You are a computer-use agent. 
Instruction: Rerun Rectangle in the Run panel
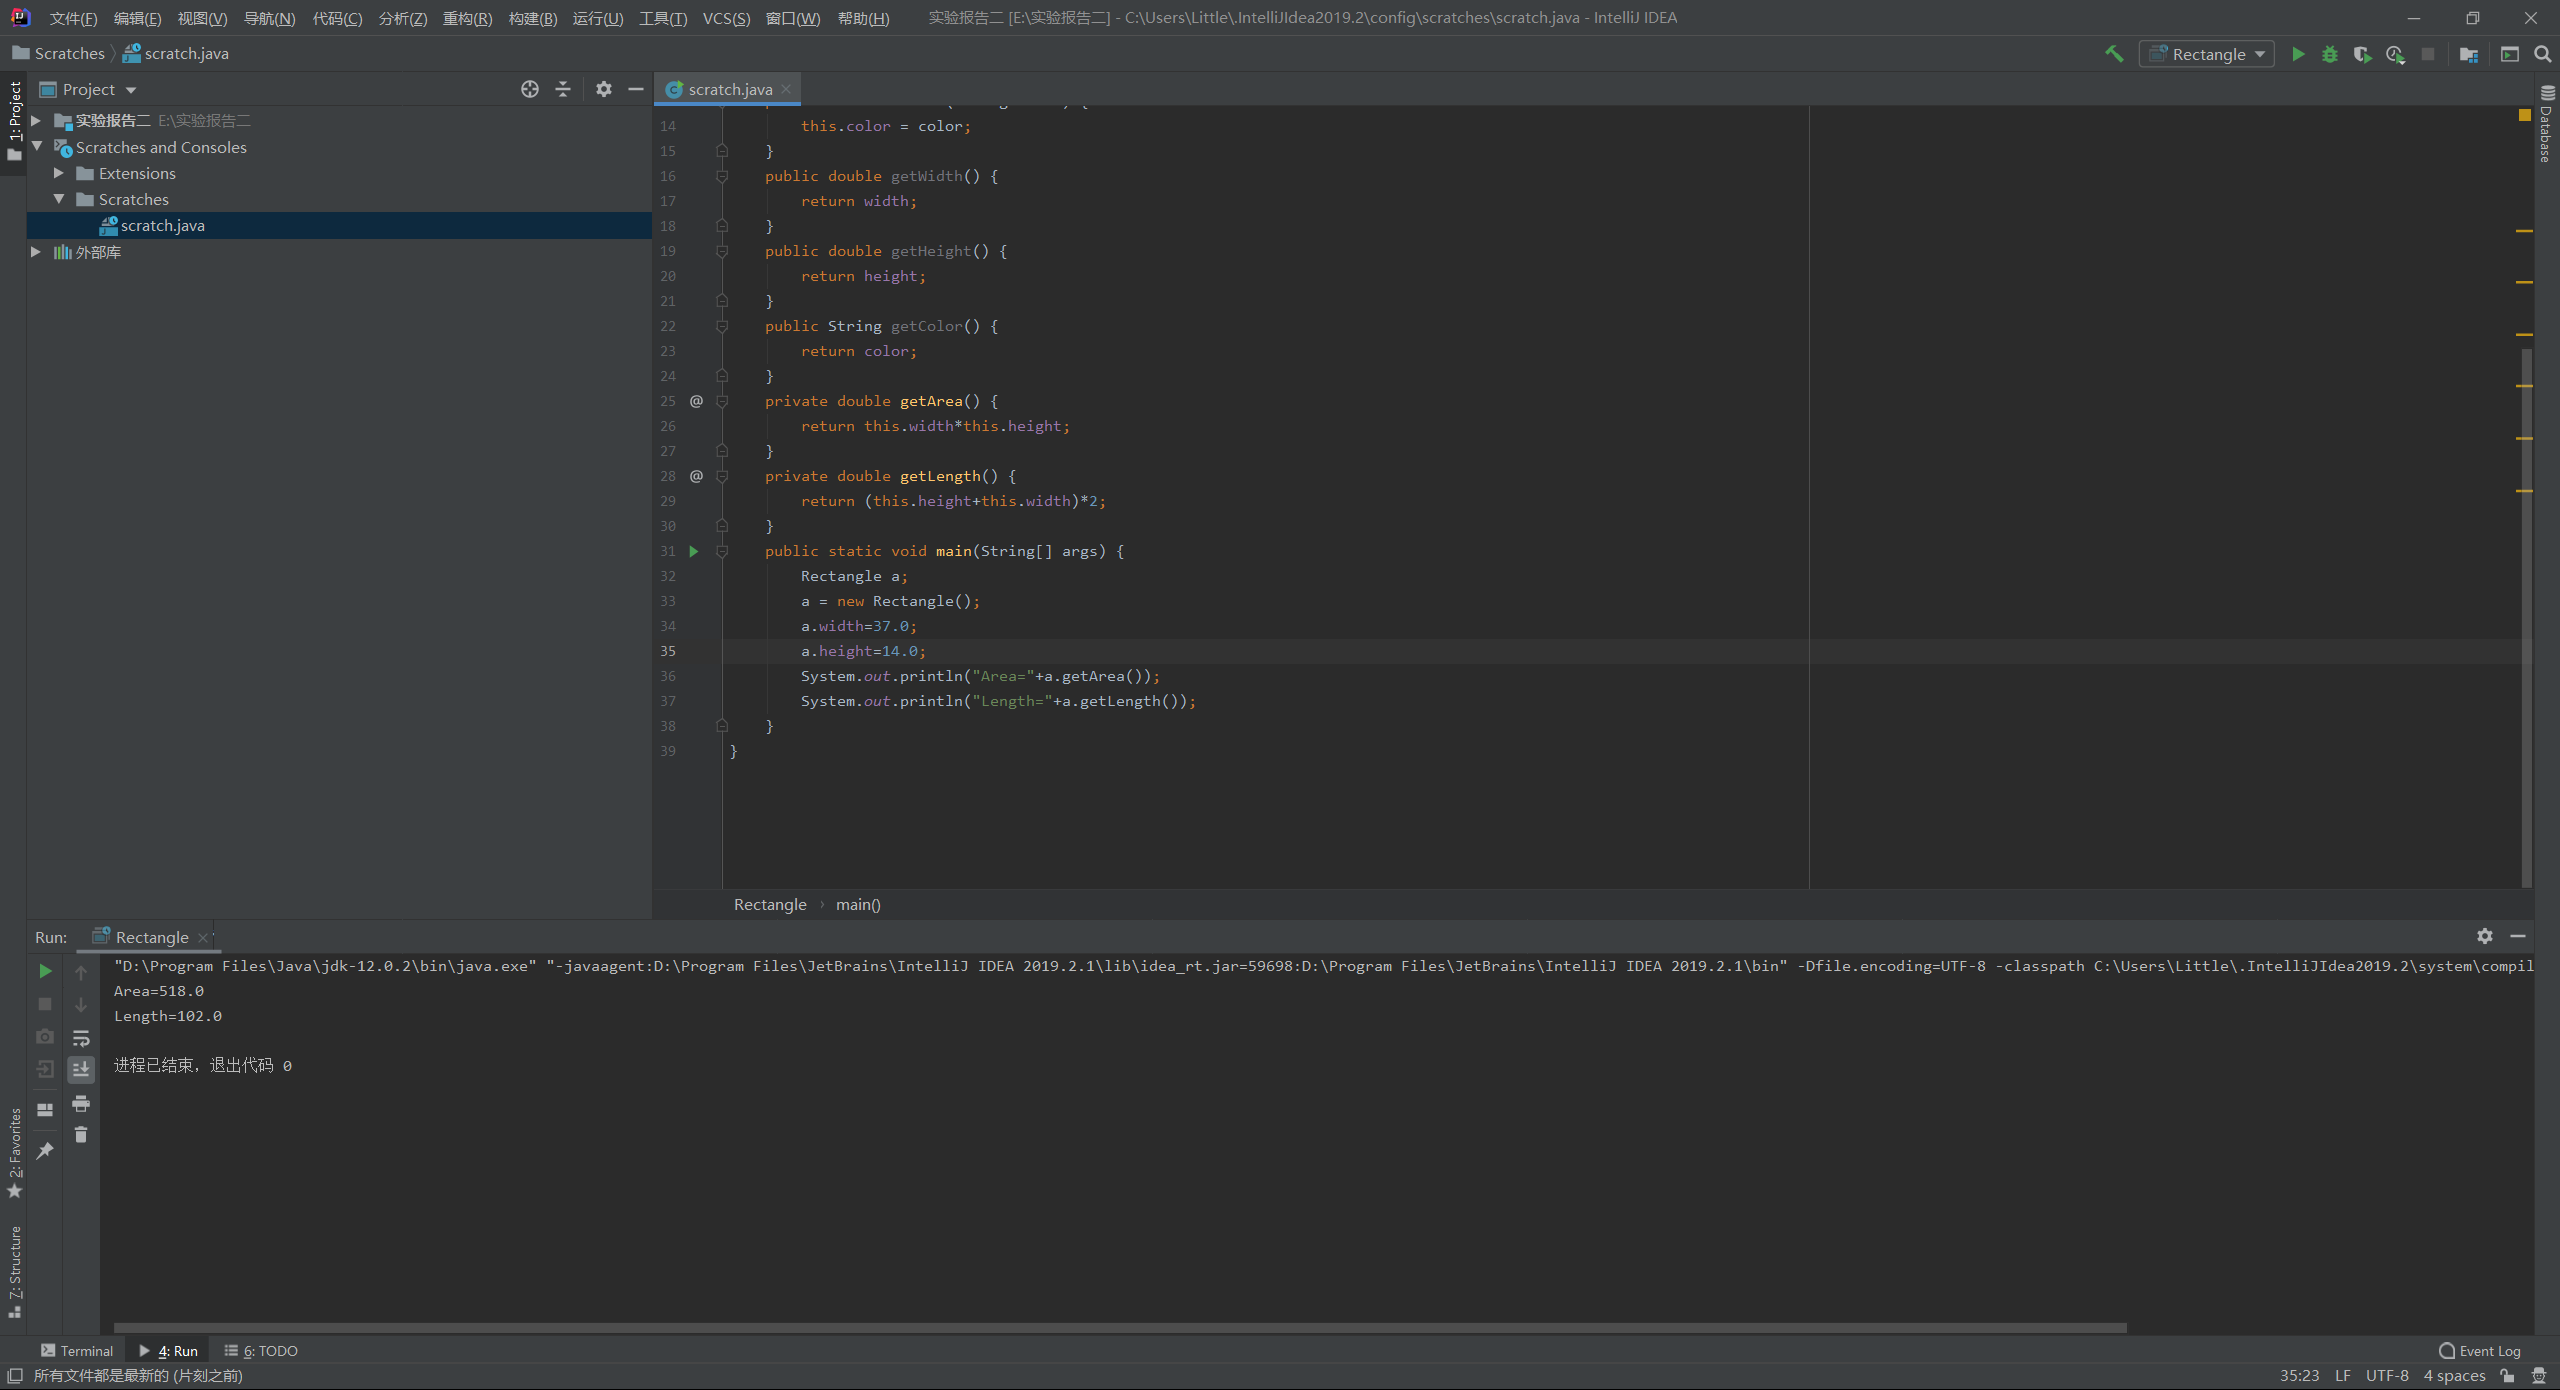45,971
